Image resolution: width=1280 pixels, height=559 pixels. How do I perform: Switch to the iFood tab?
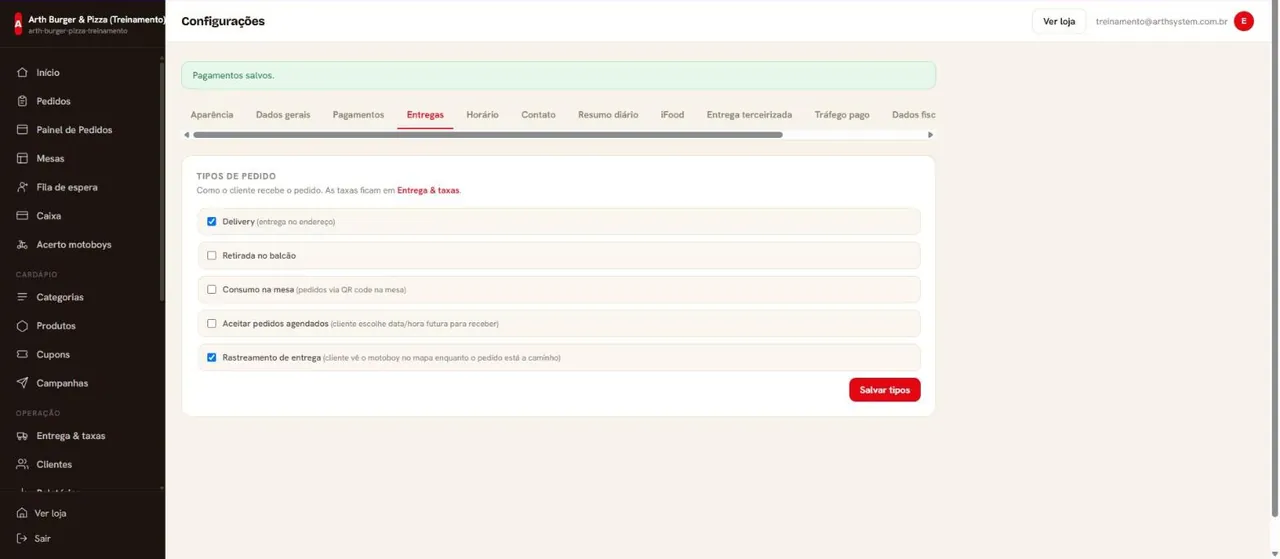pyautogui.click(x=673, y=115)
